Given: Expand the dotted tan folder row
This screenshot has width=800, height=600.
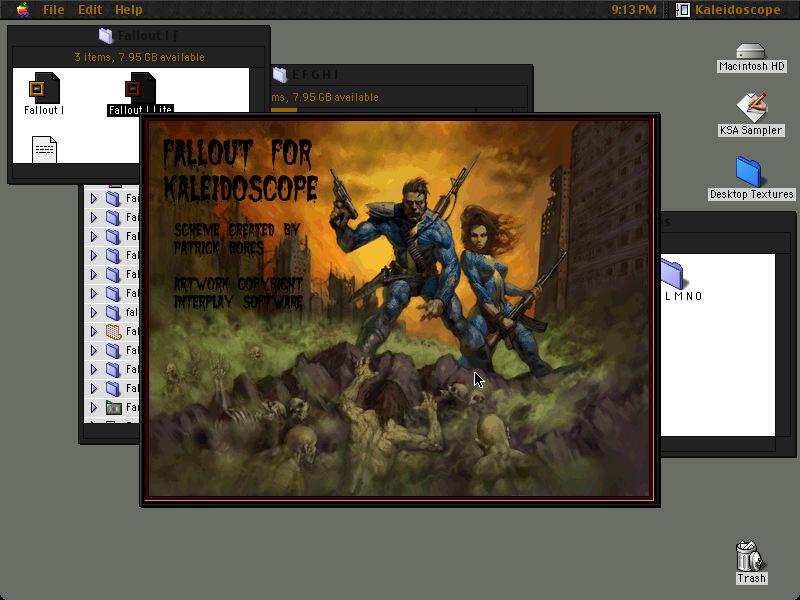Looking at the screenshot, I should tap(94, 331).
